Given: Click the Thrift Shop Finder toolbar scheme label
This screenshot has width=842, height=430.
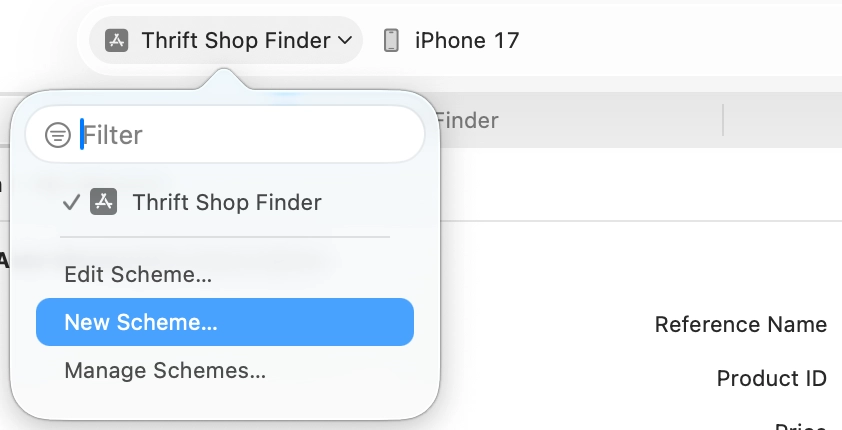Looking at the screenshot, I should pos(235,41).
